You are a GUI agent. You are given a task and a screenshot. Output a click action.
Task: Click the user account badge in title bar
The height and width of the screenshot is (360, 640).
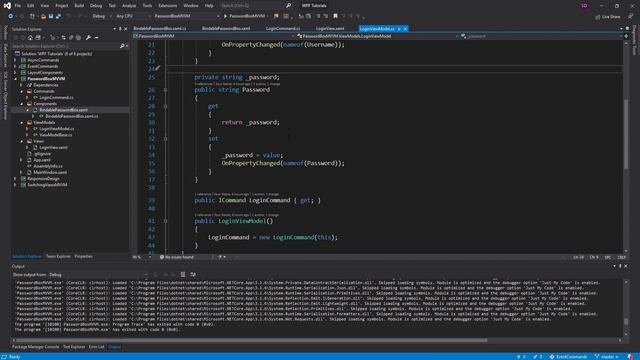click(x=584, y=6)
